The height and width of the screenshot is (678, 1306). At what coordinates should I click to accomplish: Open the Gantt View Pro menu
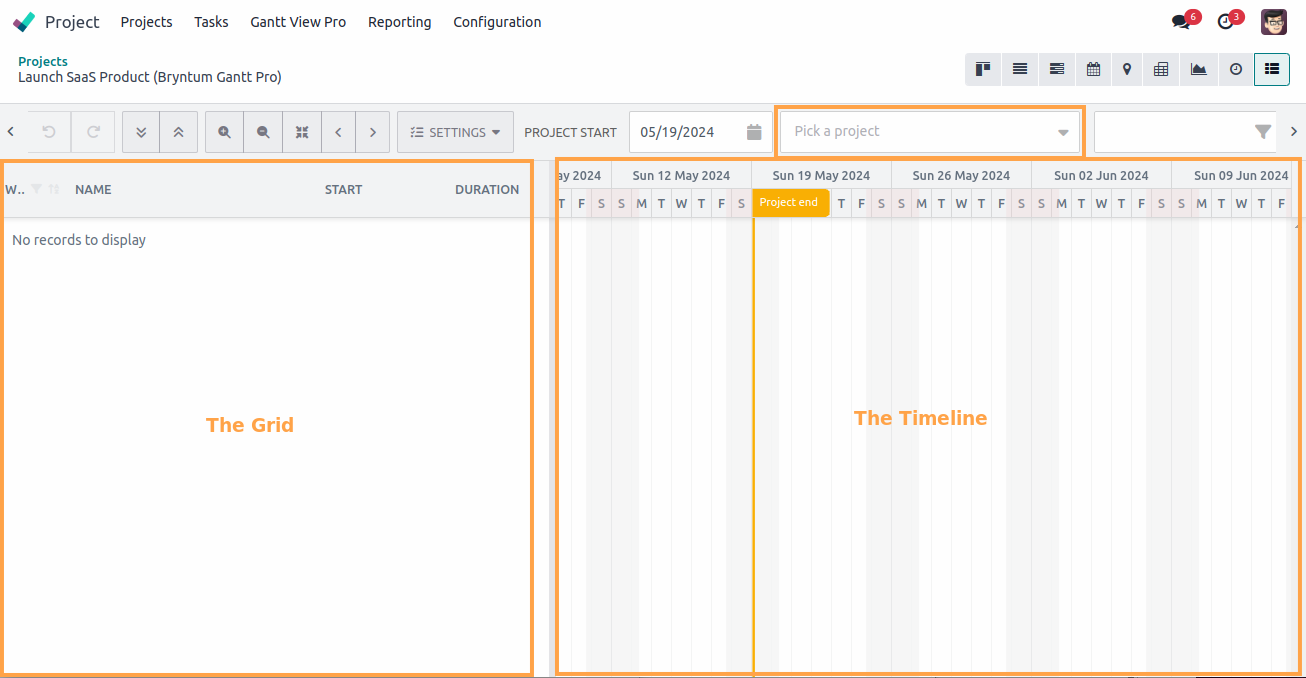pyautogui.click(x=298, y=22)
